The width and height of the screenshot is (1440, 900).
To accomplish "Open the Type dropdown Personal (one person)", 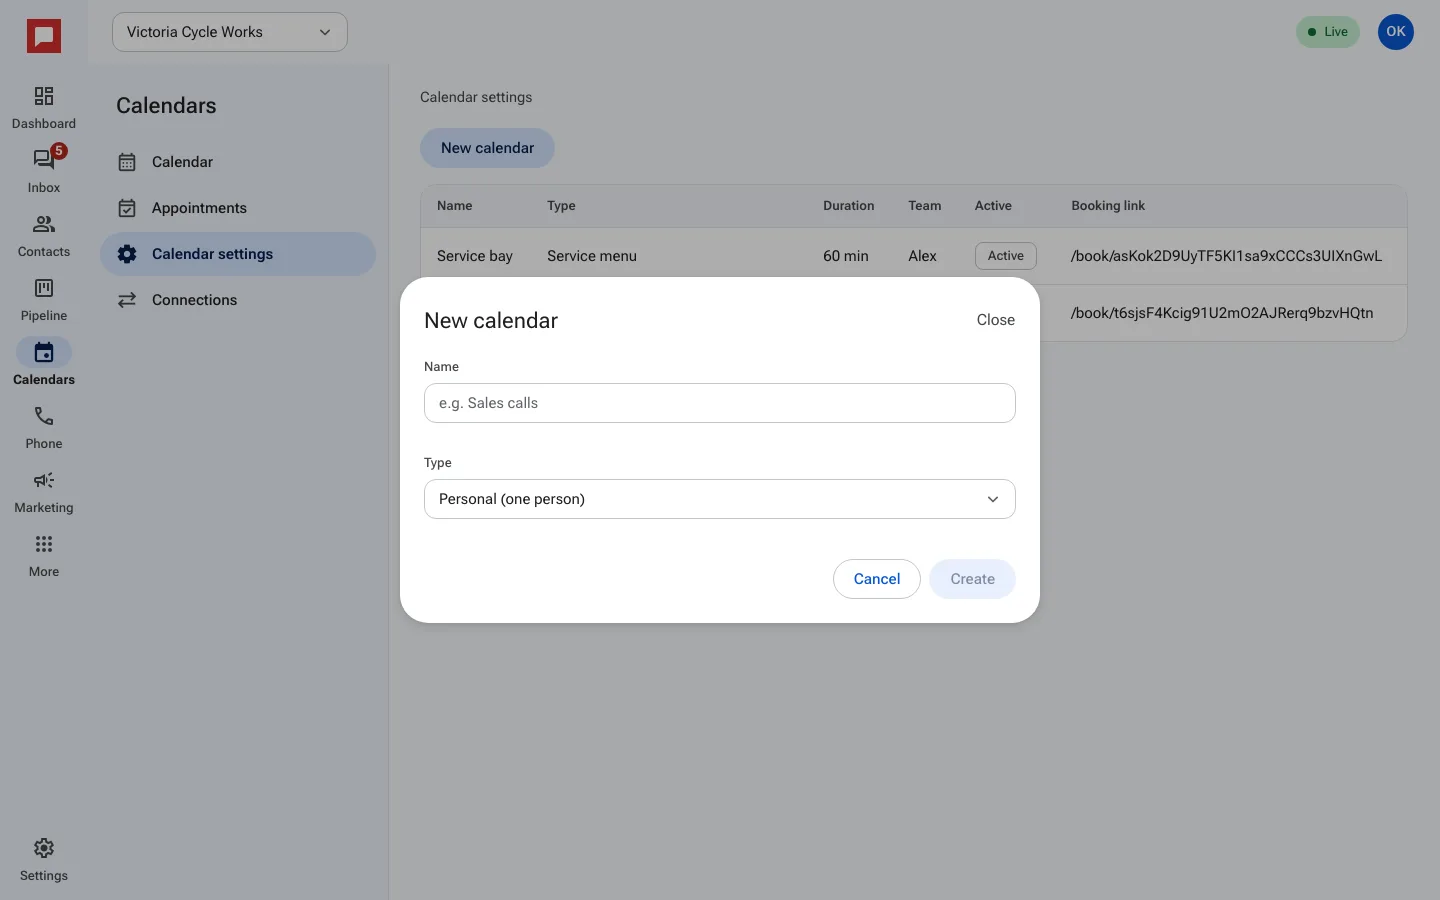I will pyautogui.click(x=720, y=499).
